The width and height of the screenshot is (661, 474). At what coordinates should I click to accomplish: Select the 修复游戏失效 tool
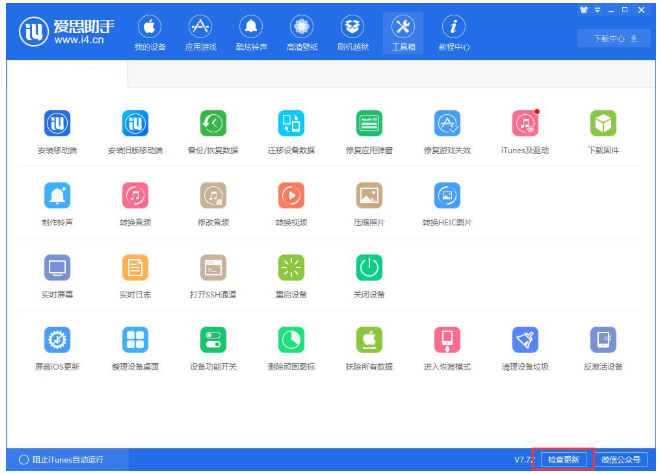[x=447, y=132]
